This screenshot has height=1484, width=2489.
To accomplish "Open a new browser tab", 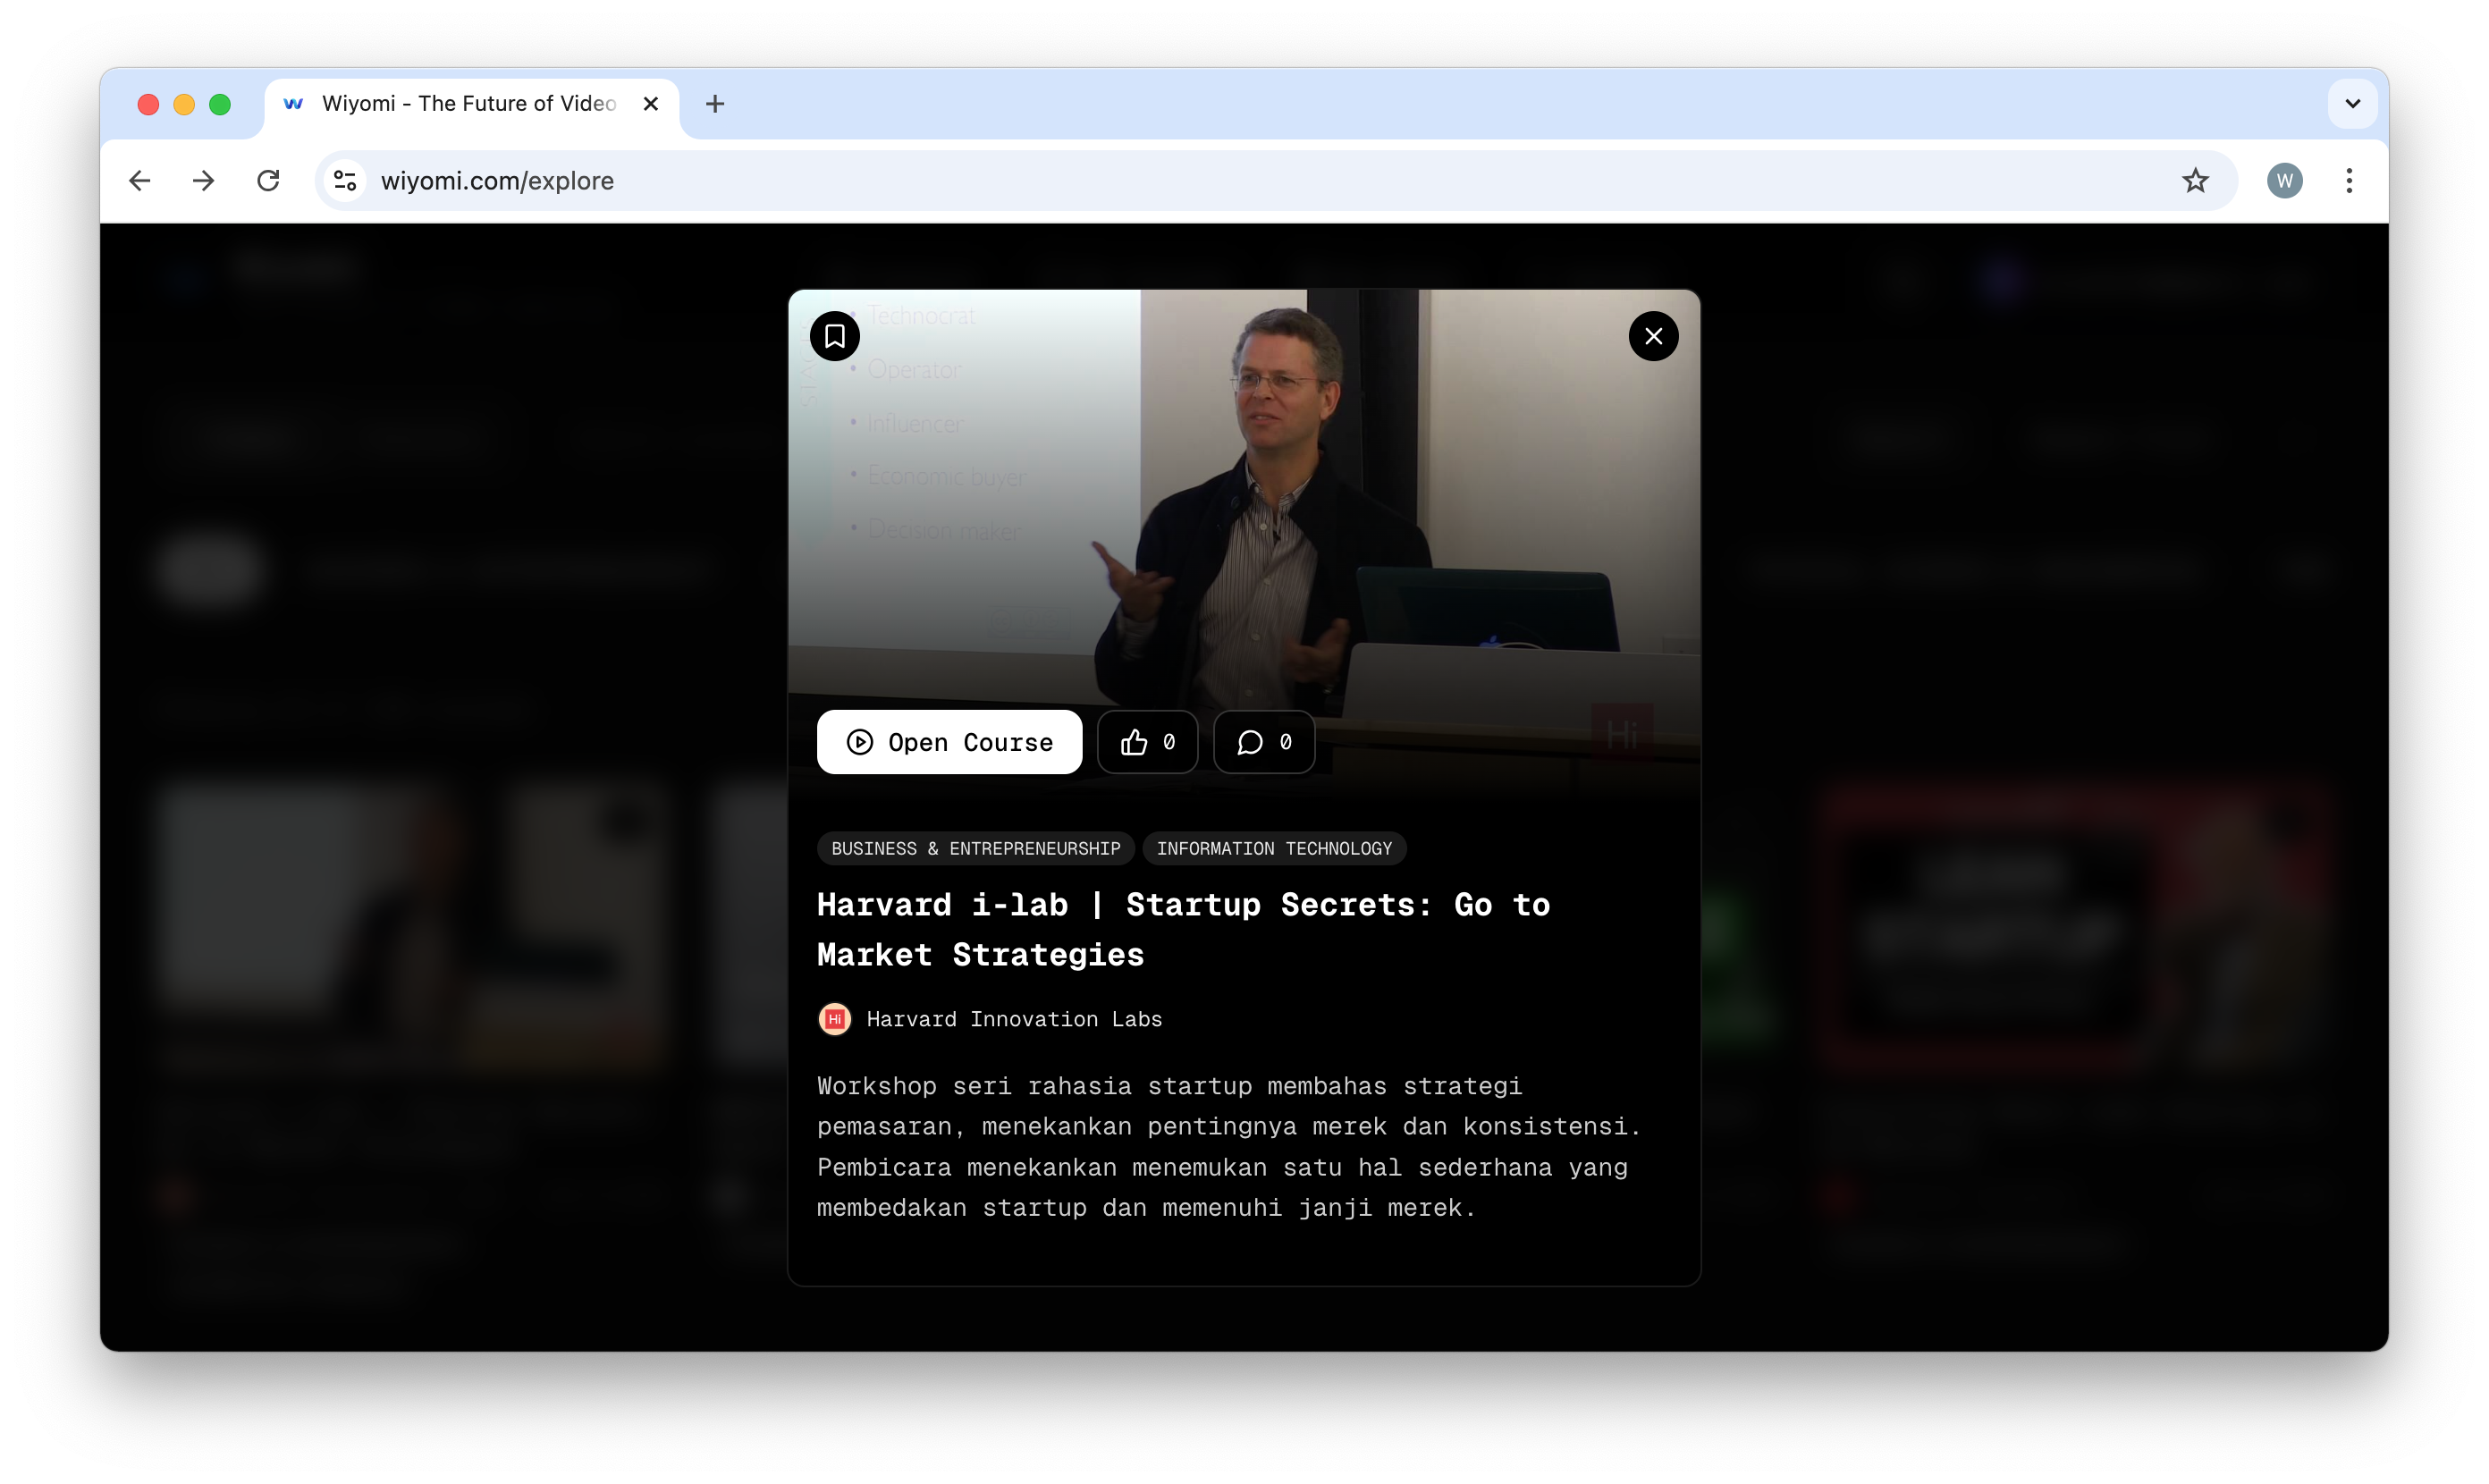I will coord(714,104).
